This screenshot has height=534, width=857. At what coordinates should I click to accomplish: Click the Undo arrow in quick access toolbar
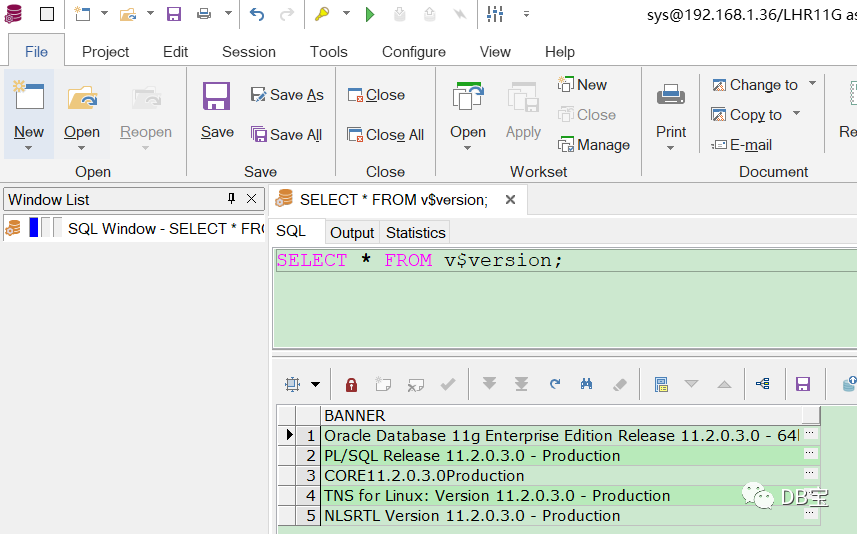(x=256, y=14)
